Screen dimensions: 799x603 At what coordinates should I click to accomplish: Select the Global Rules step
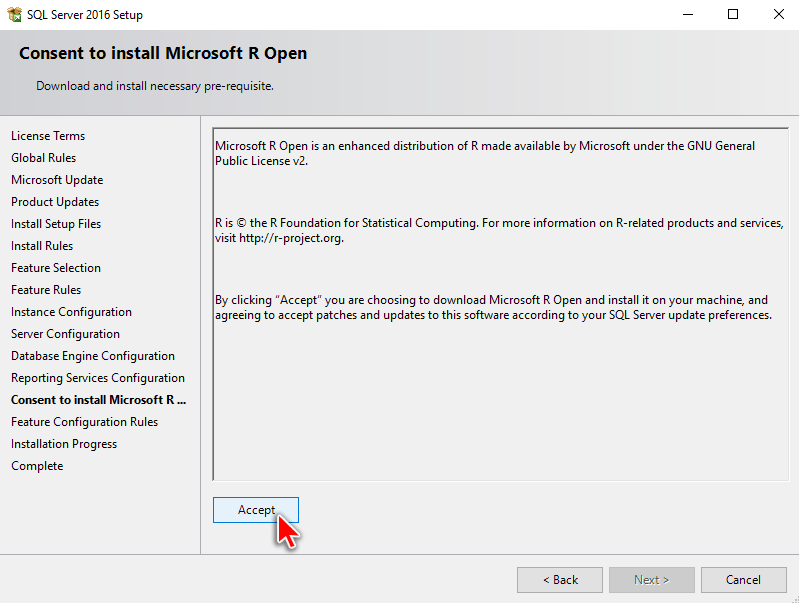pyautogui.click(x=43, y=158)
